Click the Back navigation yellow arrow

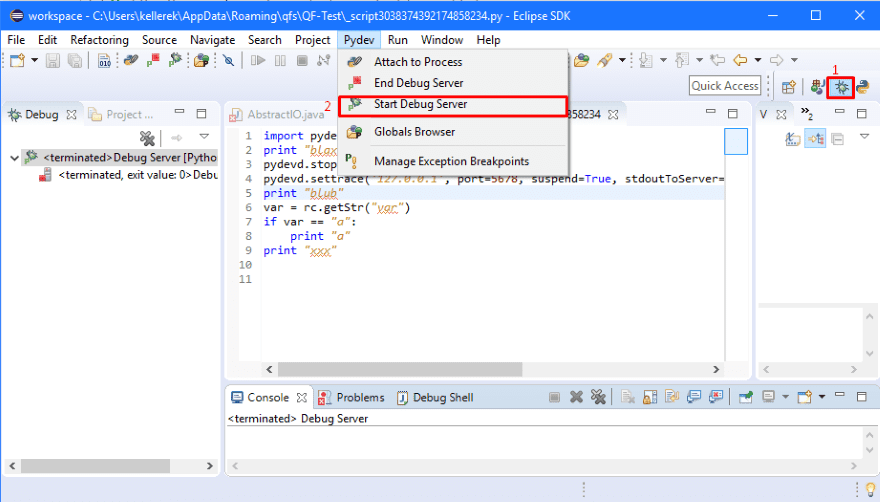tap(741, 60)
